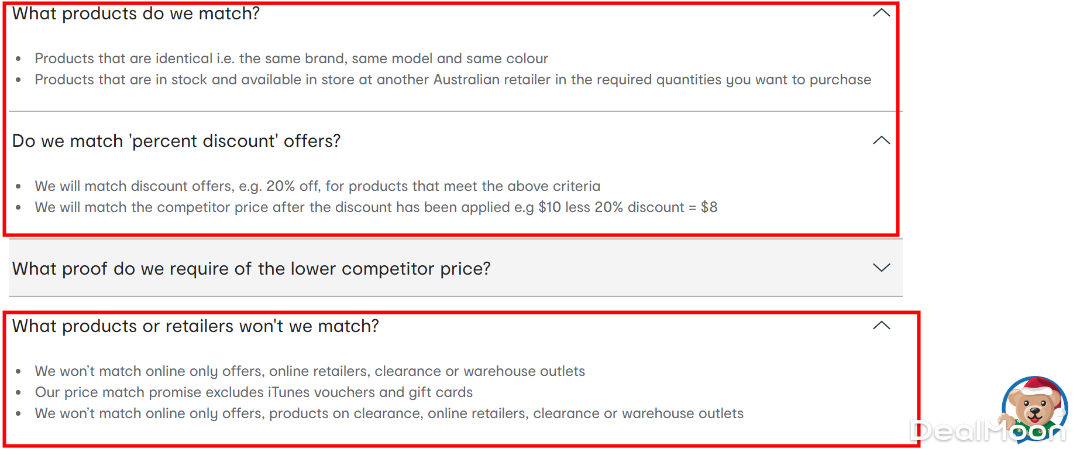1080x455 pixels.
Task: Collapse the 'What products do we match?' chevron
Action: tap(881, 14)
